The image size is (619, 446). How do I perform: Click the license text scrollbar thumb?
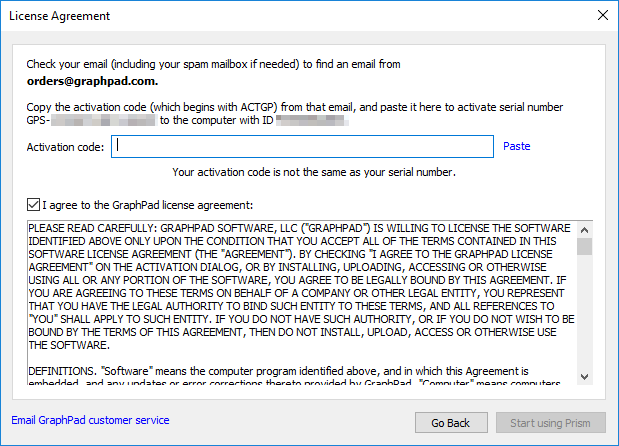(x=584, y=246)
